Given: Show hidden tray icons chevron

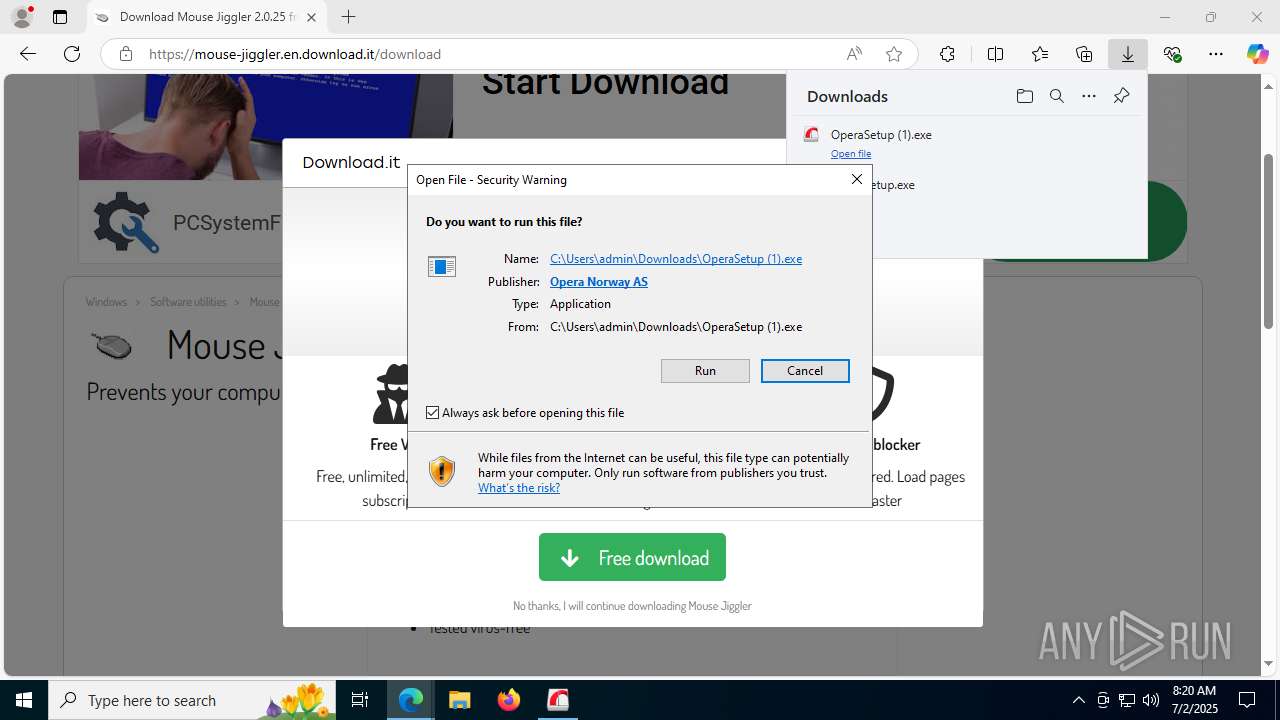Looking at the screenshot, I should coord(1078,700).
